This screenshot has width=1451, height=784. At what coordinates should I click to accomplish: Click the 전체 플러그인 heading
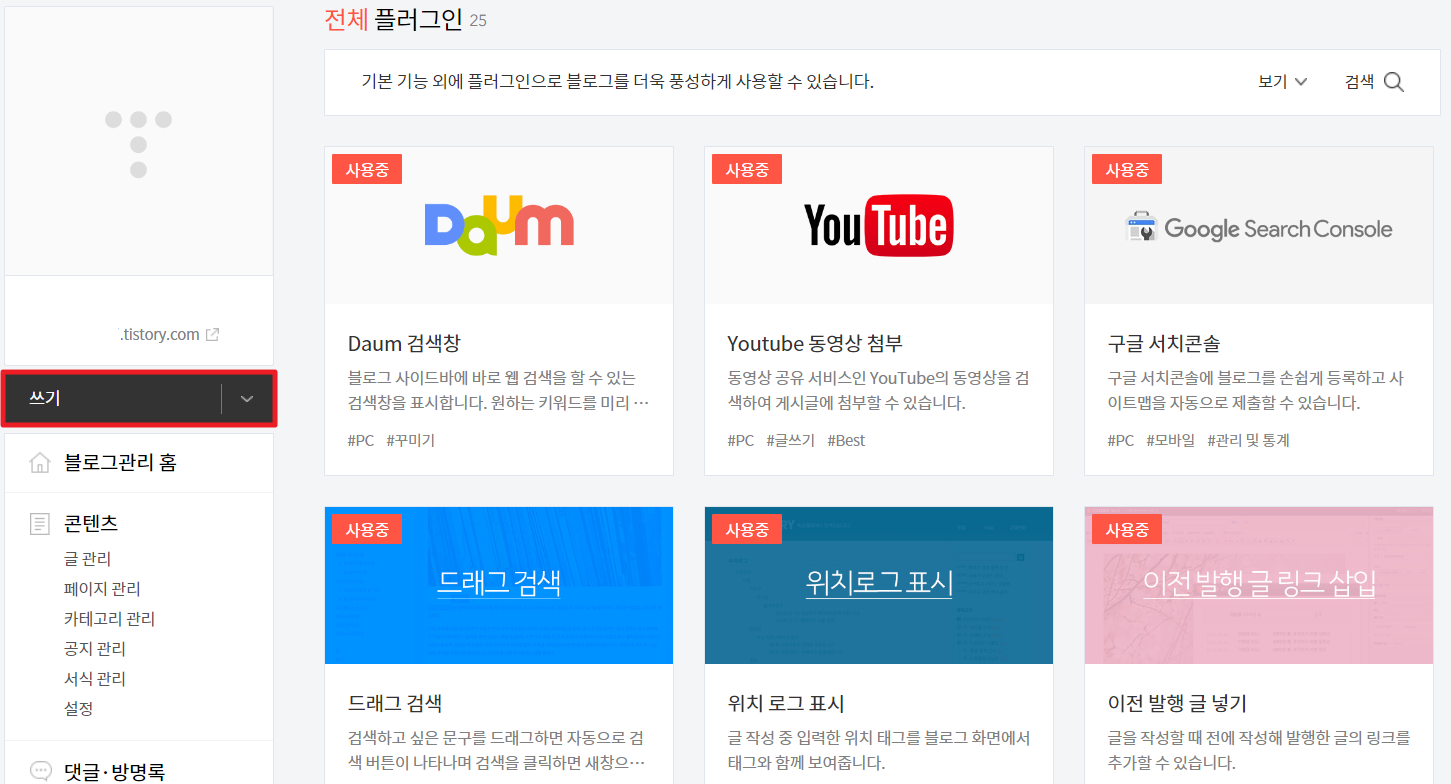(394, 19)
